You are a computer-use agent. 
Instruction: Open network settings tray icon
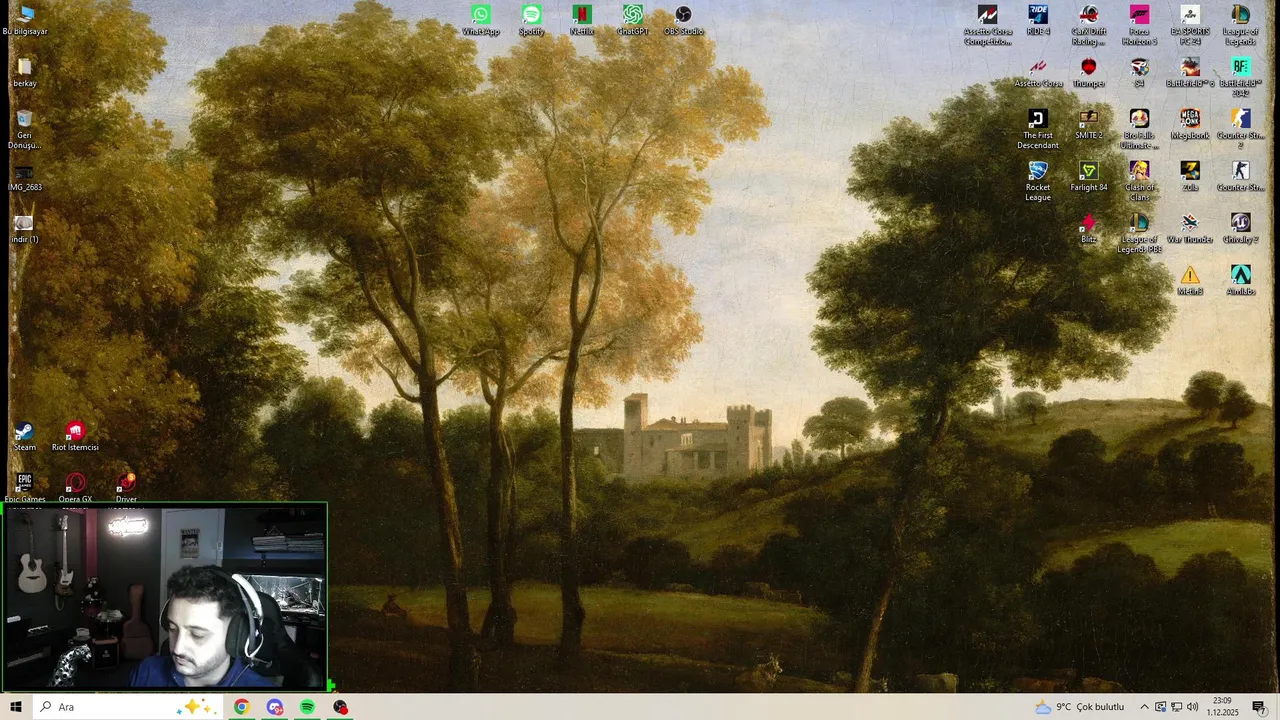click(1176, 707)
